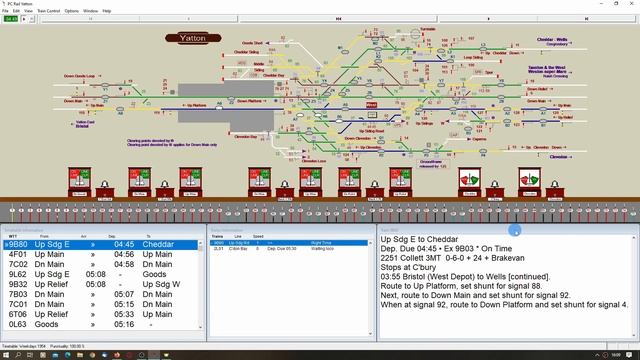Screen dimensions: 640x360
Task: Open File Explorer from the taskbar
Action: 80,355
